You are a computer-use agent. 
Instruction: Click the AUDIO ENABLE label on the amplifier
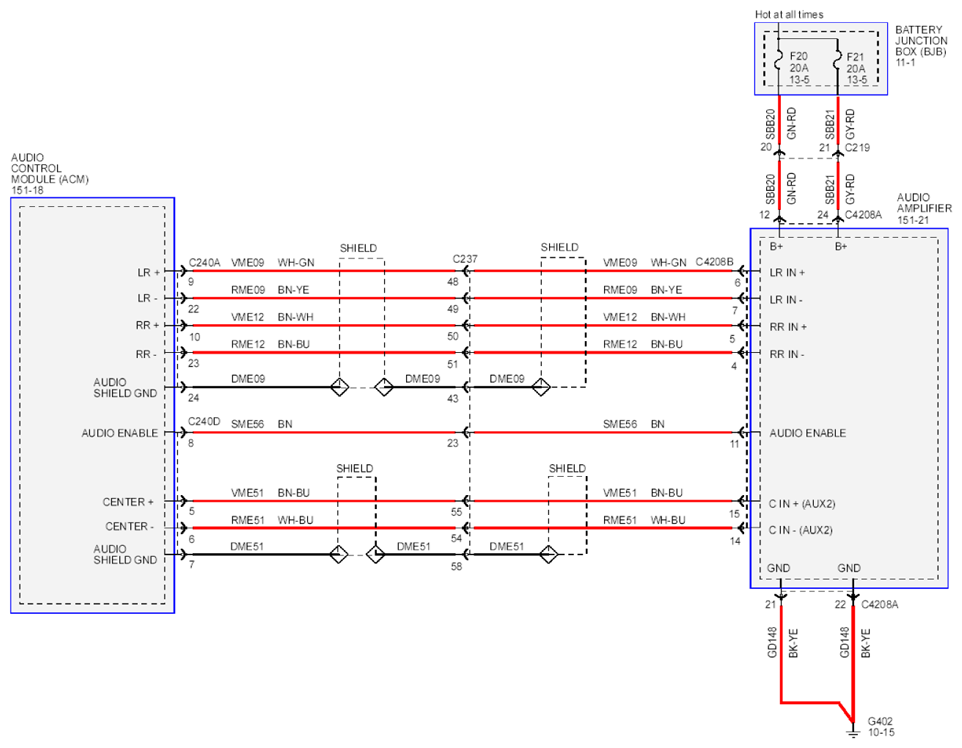(807, 433)
